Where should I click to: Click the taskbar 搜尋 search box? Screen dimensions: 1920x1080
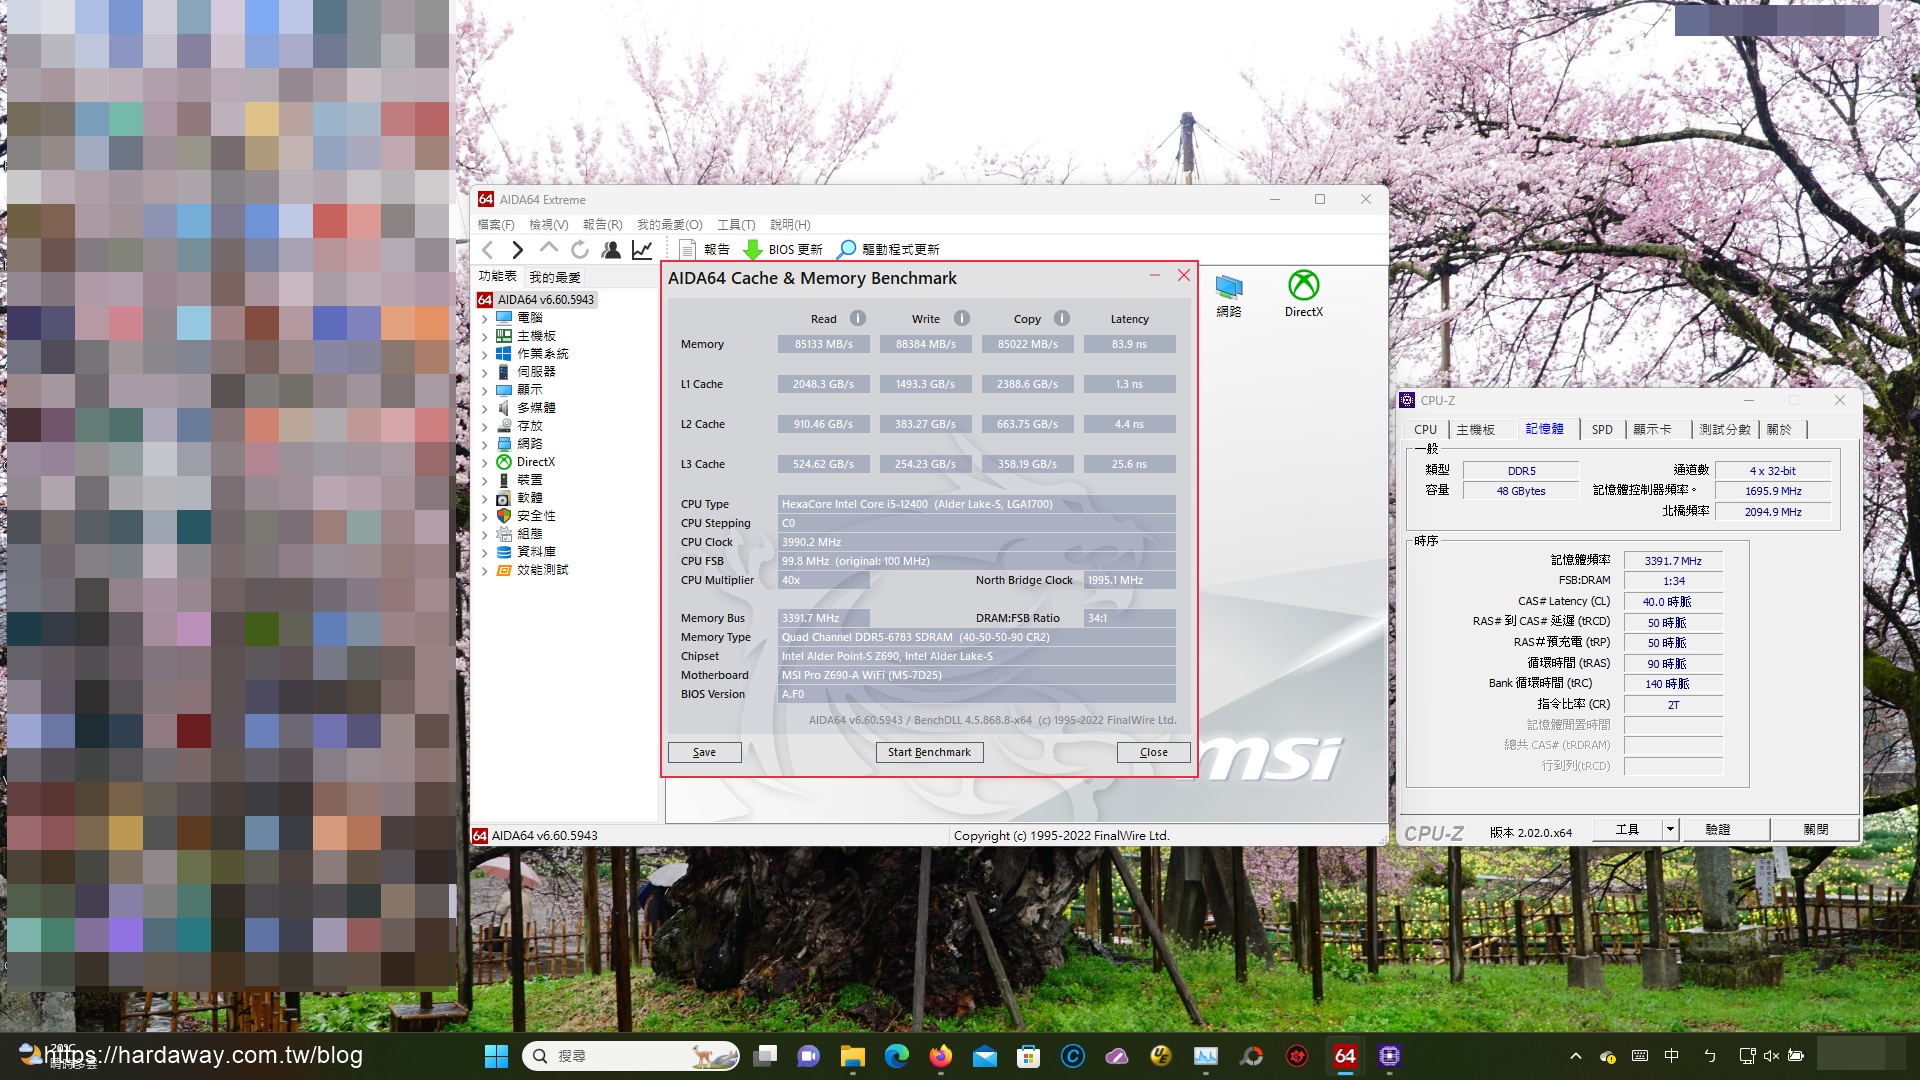(x=630, y=1056)
